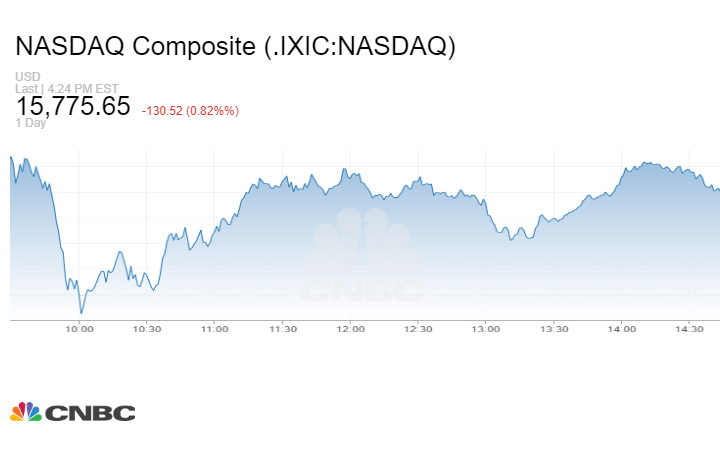Click the 10:00 time axis label
This screenshot has height=450, width=720.
[80, 329]
